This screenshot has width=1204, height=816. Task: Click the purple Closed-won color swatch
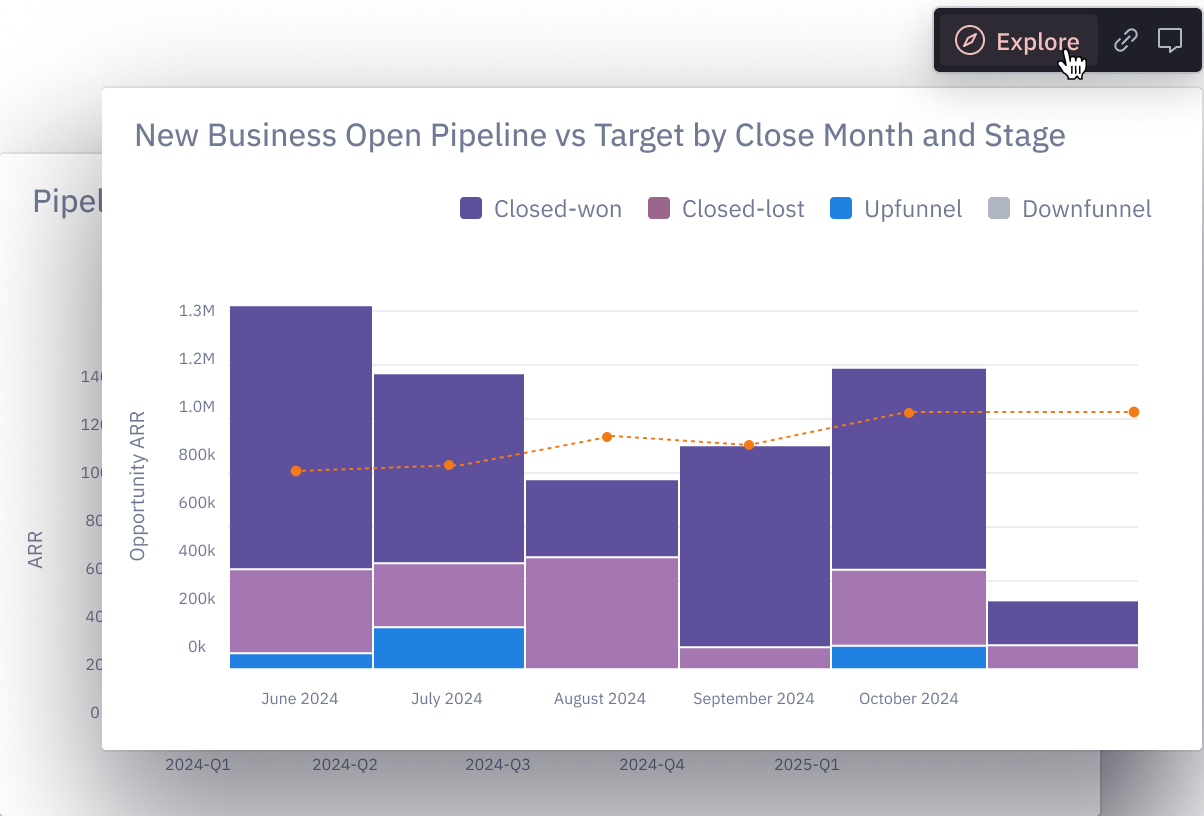pyautogui.click(x=470, y=208)
